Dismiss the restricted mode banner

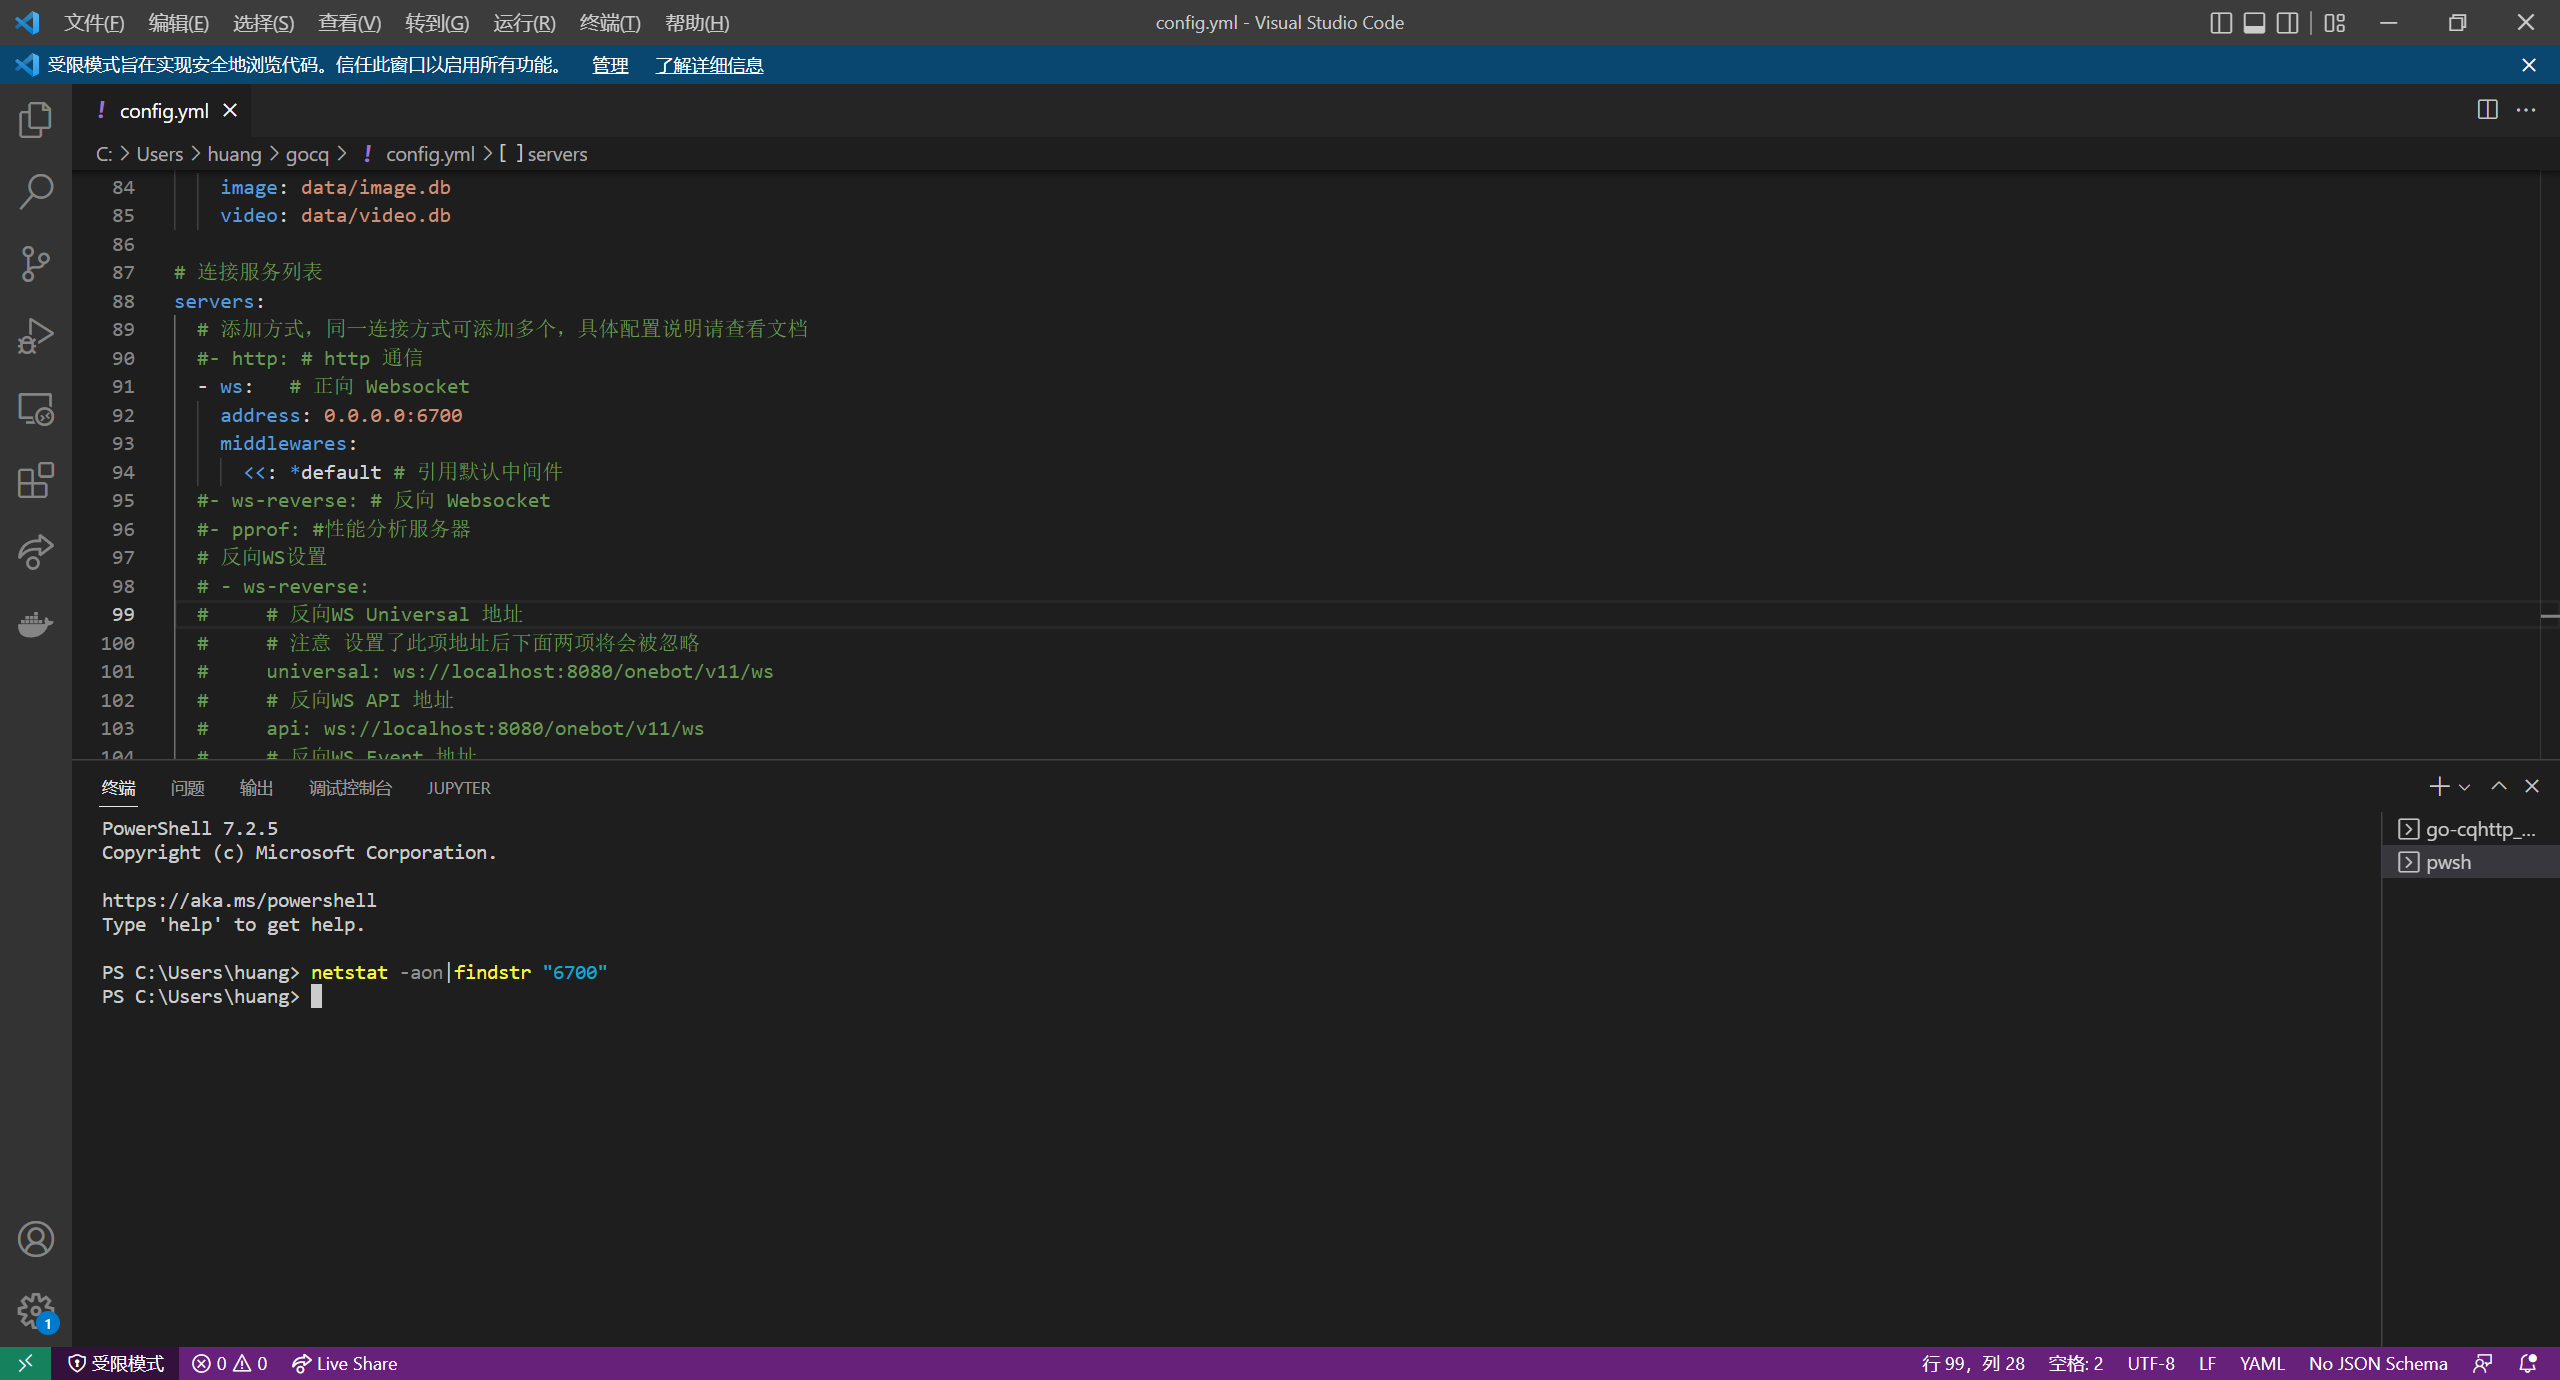click(2529, 65)
